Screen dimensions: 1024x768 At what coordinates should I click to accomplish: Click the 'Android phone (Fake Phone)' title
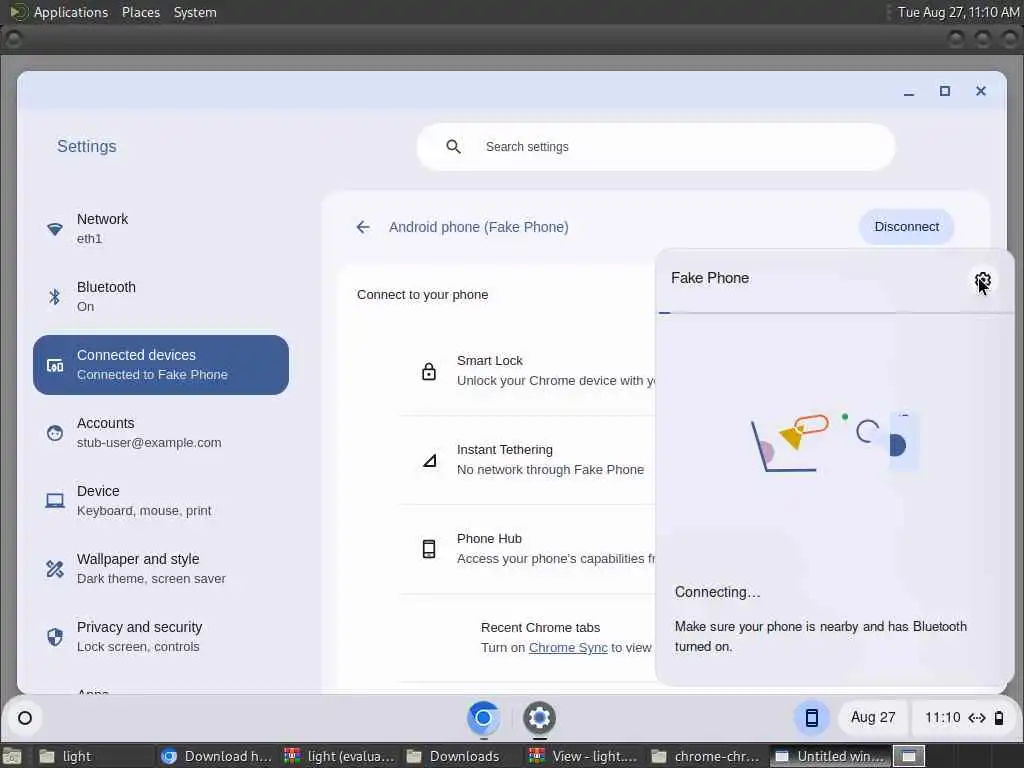(479, 227)
